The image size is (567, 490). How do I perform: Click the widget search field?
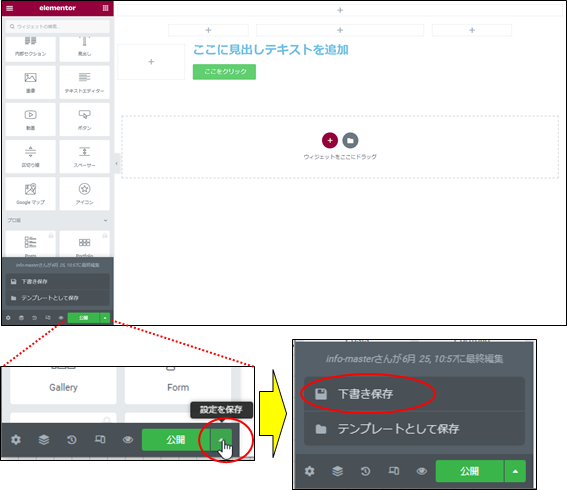[58, 26]
